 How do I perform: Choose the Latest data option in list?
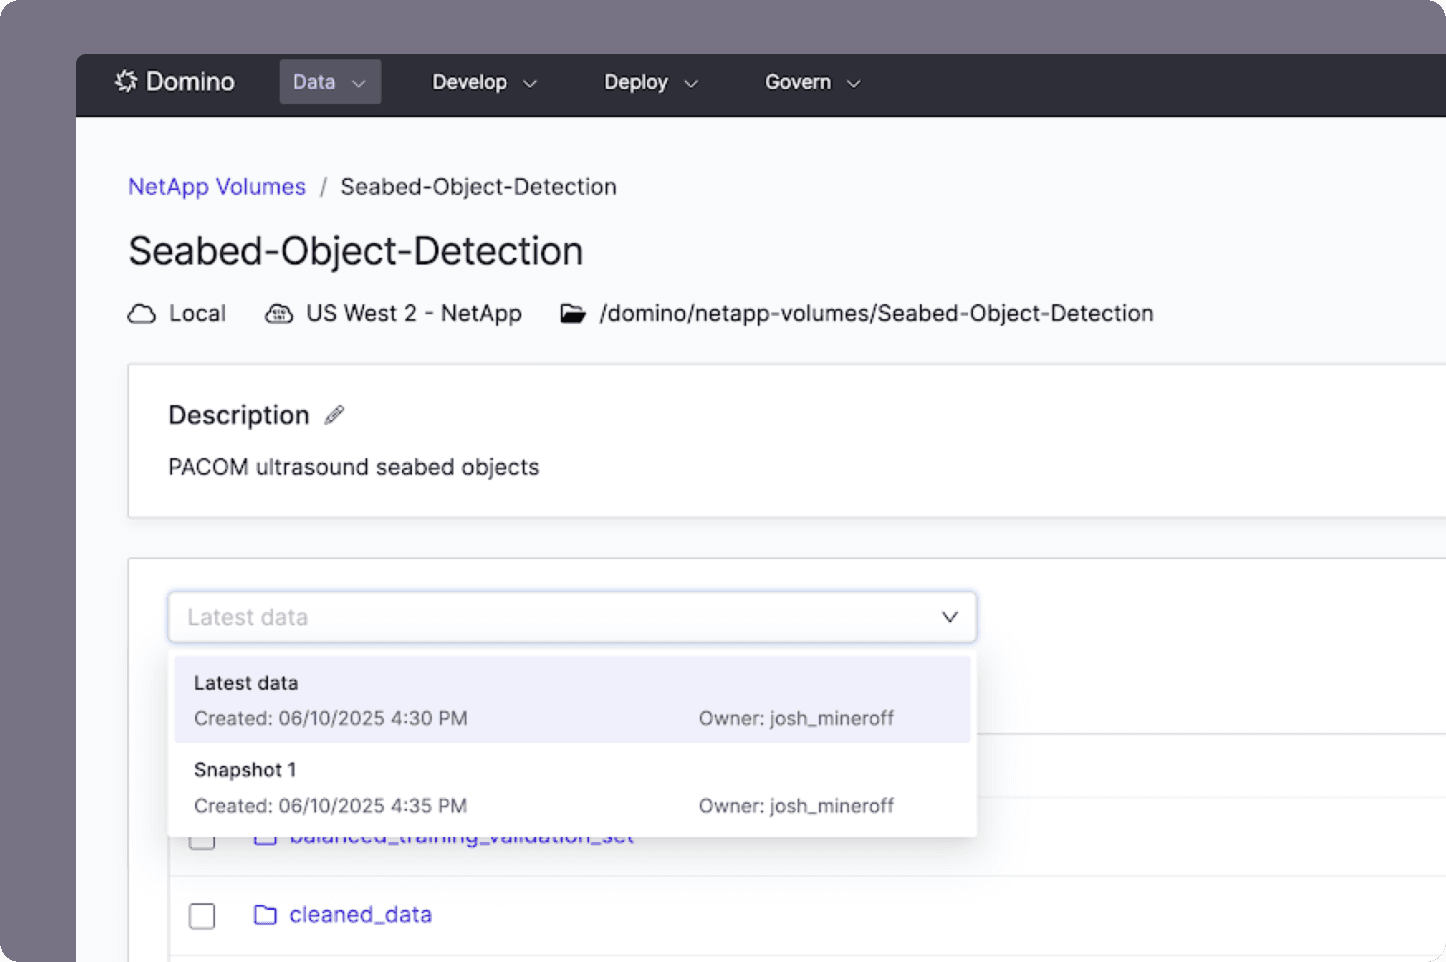click(572, 700)
